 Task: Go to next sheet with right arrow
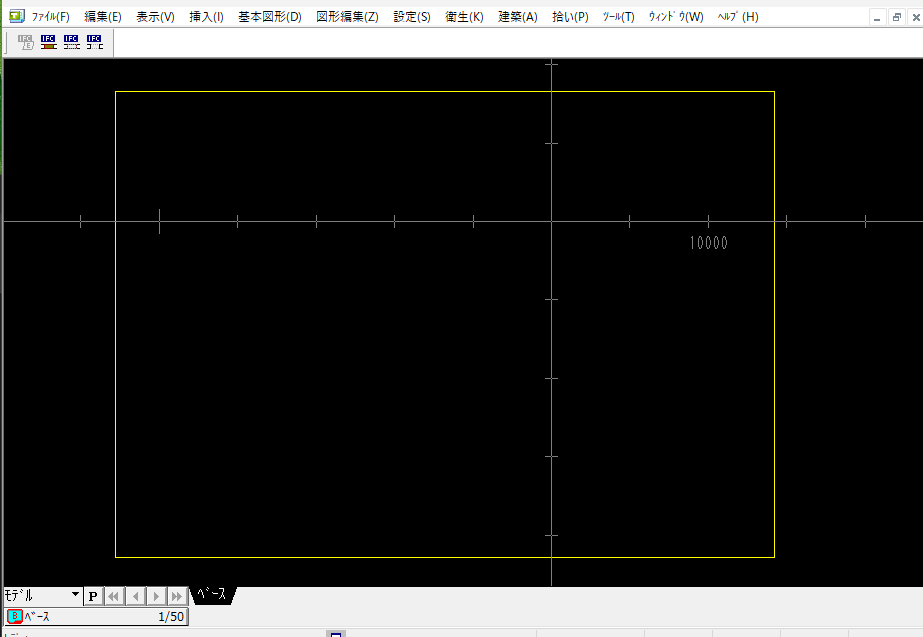[156, 596]
